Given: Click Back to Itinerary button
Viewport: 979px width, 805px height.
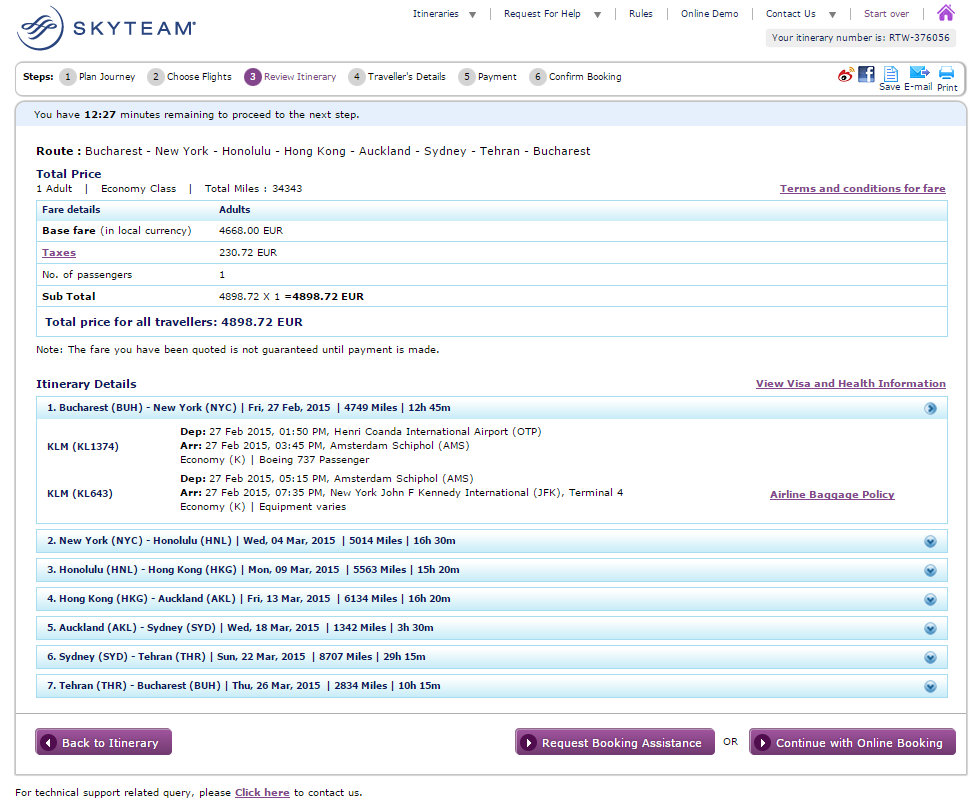Looking at the screenshot, I should [x=103, y=742].
